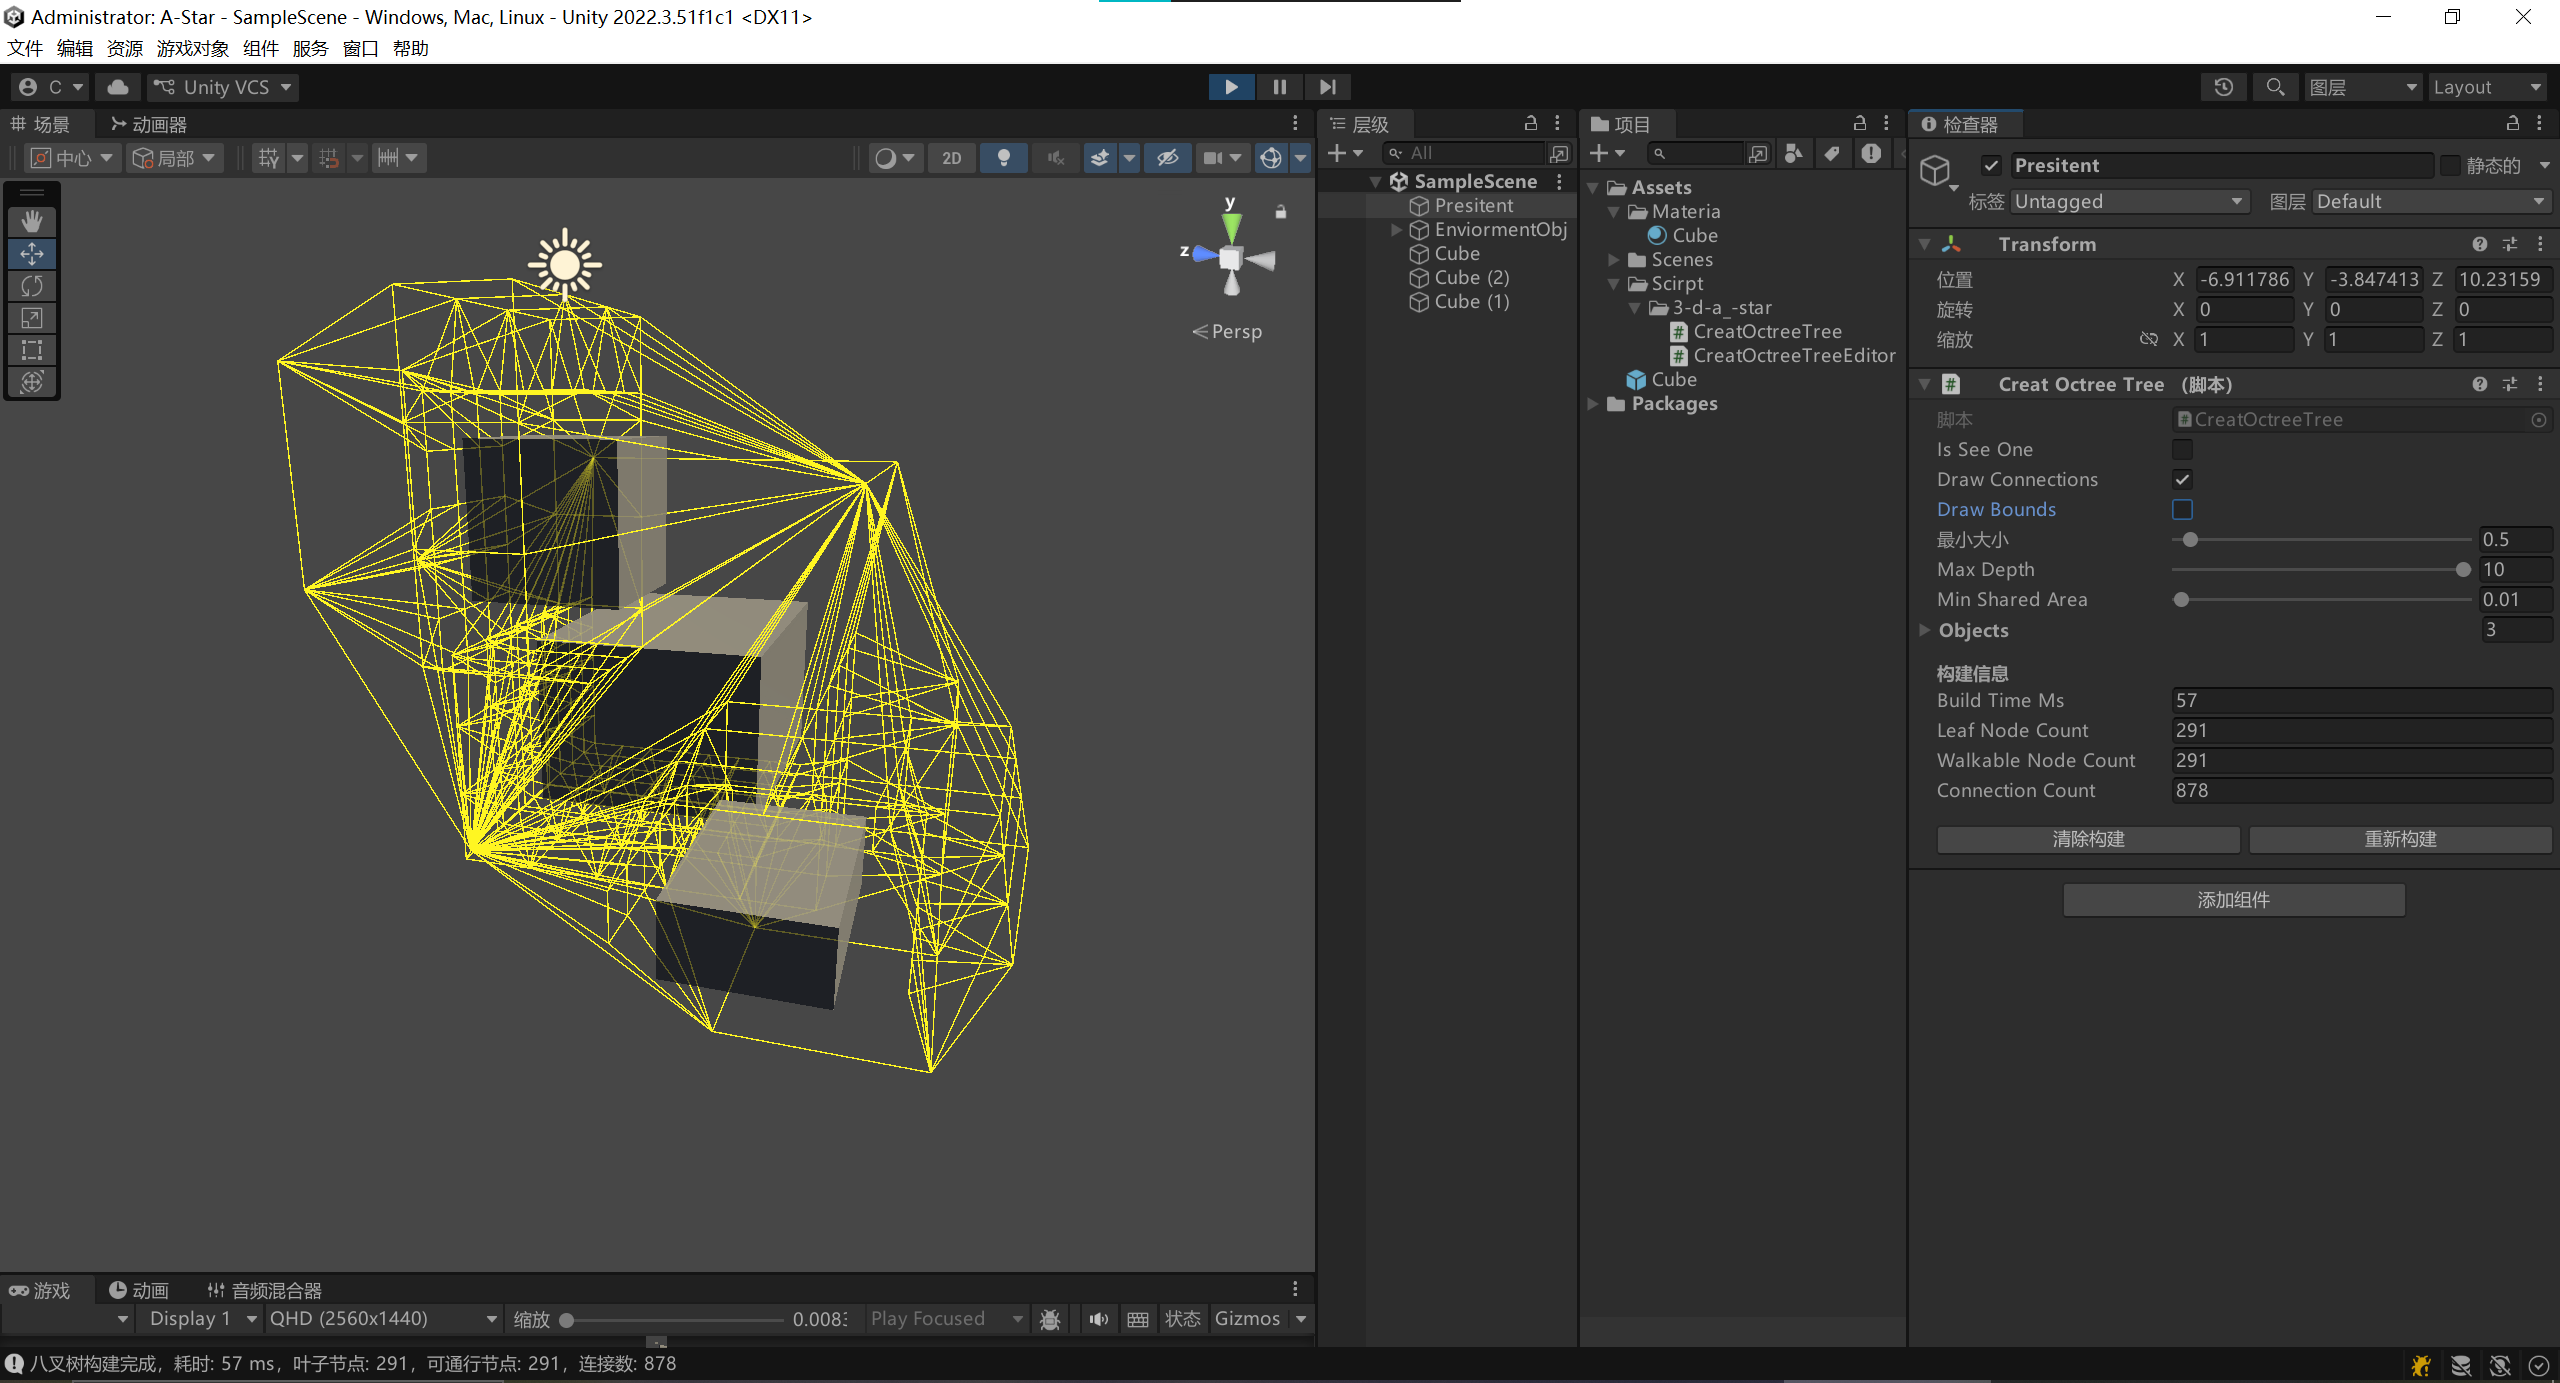Screen dimensions: 2560x1383
Task: Select the Hand view tool
Action: tap(32, 221)
